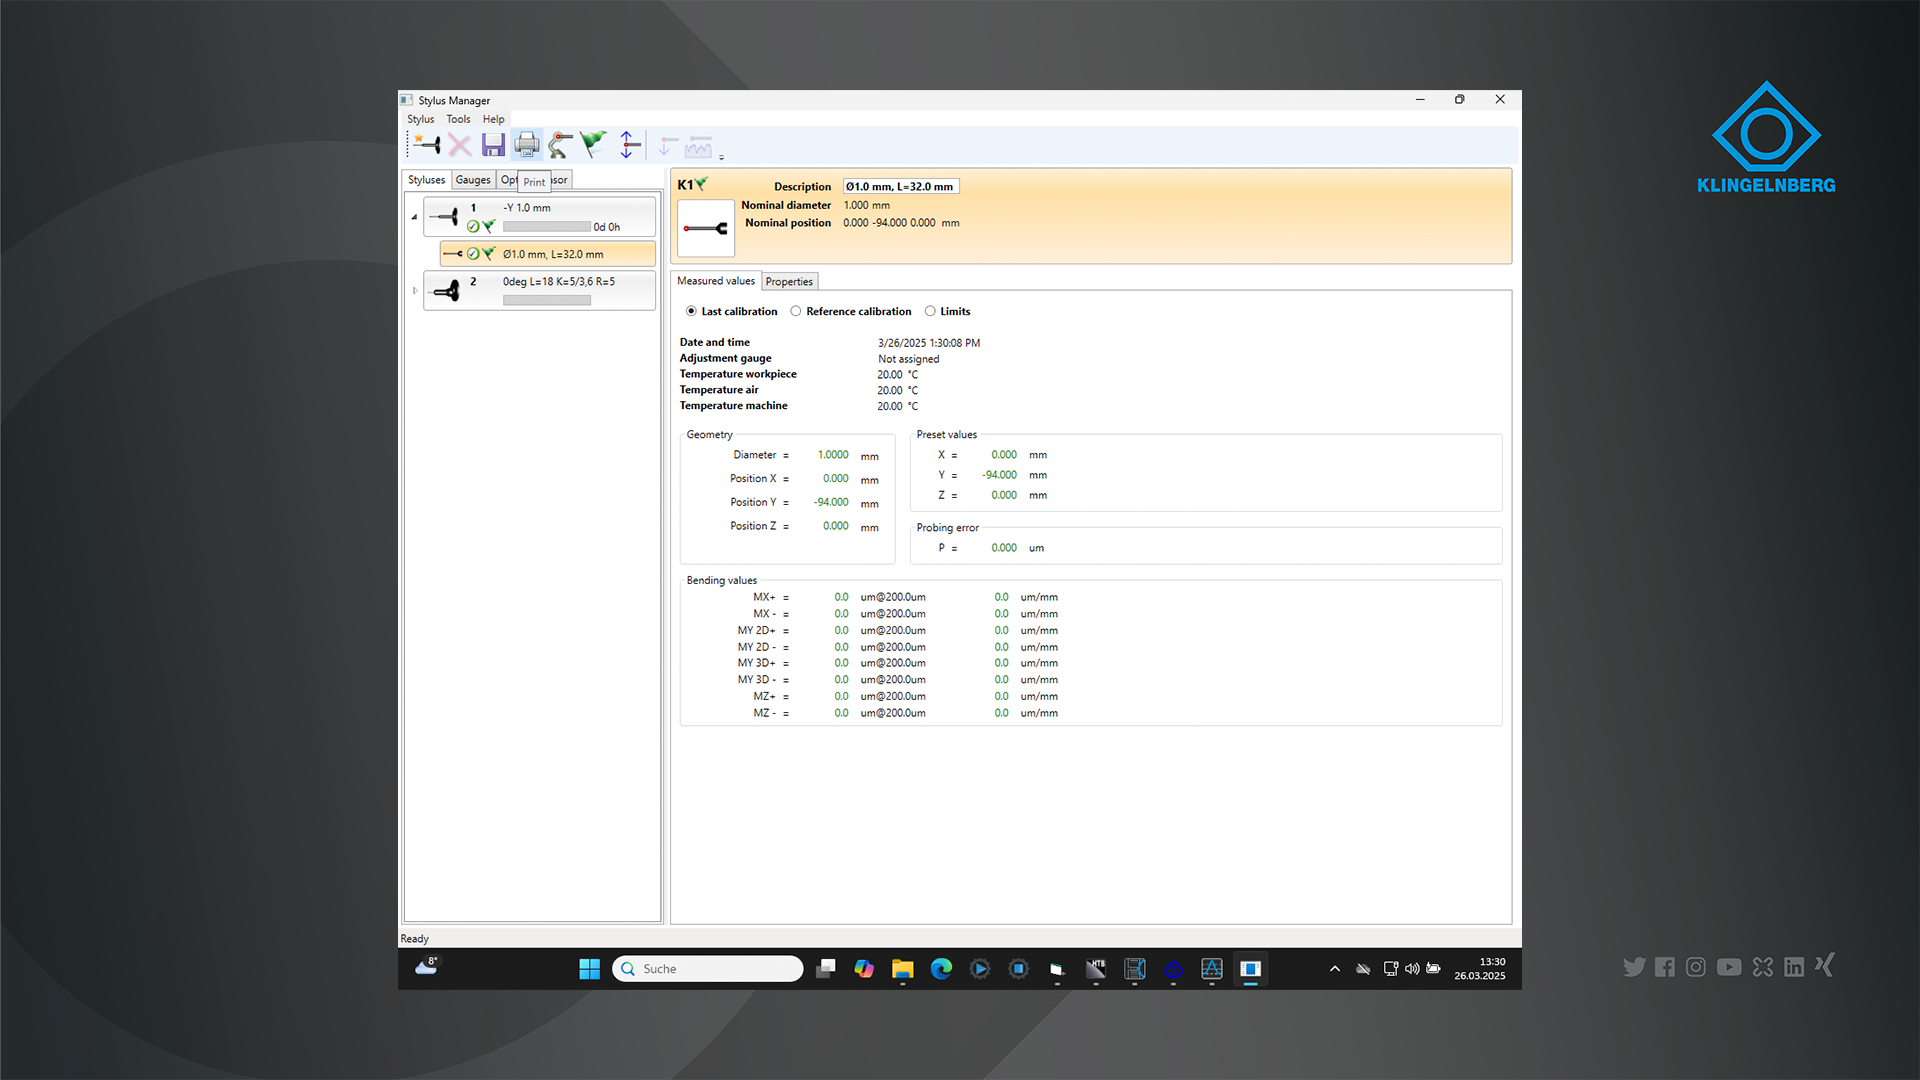The width and height of the screenshot is (1920, 1080).
Task: Click the YouTube icon on the wallpaper
Action: (1729, 967)
